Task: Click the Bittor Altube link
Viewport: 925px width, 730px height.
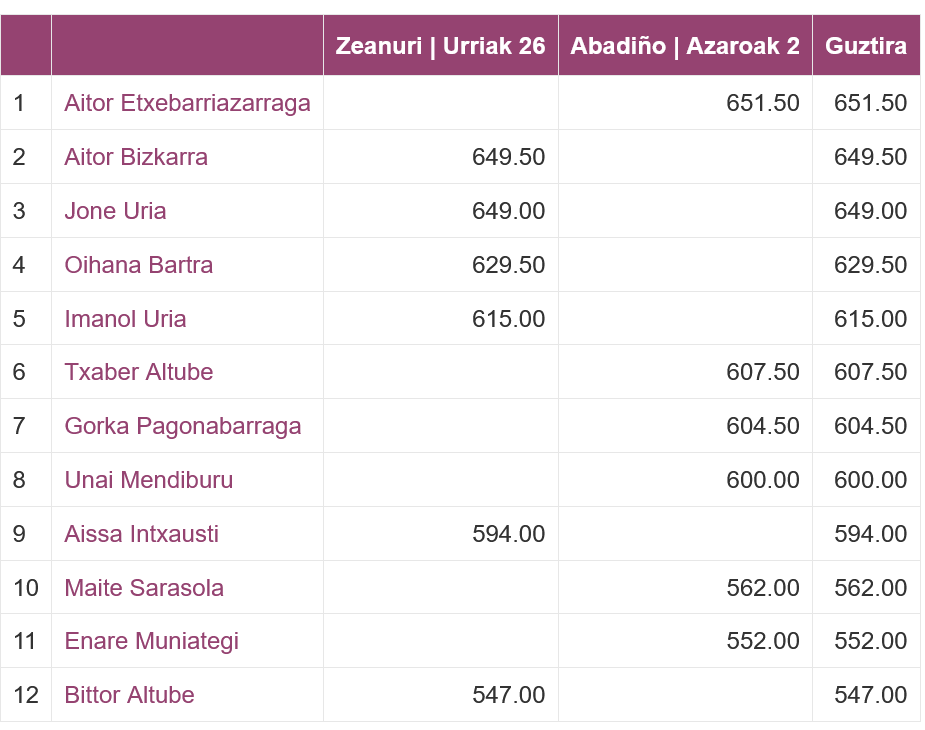Action: (129, 695)
